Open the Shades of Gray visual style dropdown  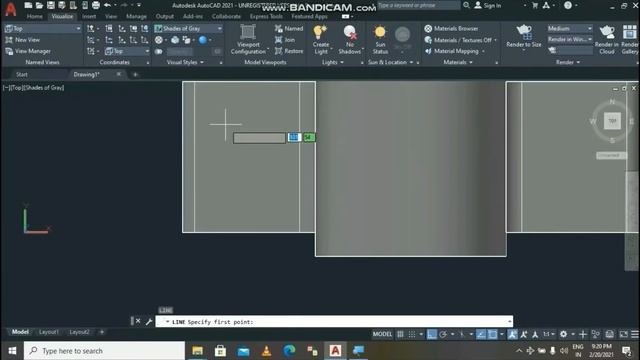(188, 29)
